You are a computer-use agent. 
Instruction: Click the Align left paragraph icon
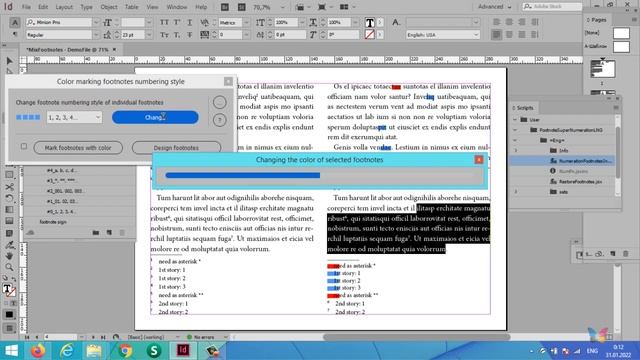[x=496, y=22]
